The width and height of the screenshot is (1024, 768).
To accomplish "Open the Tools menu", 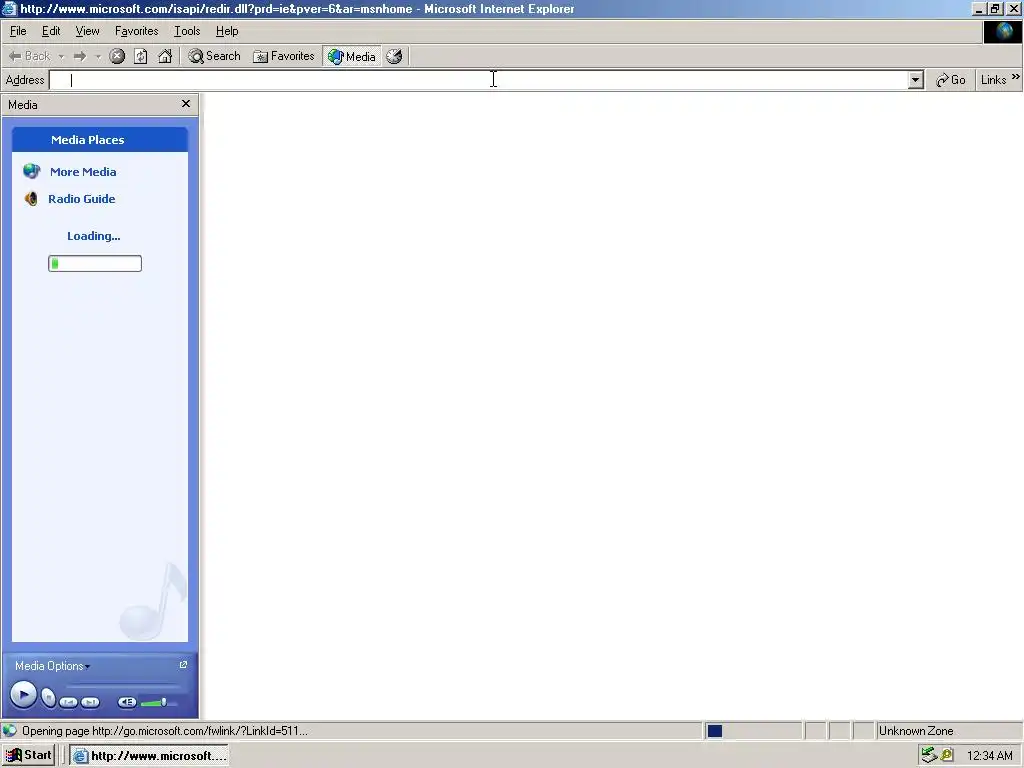I will point(187,31).
